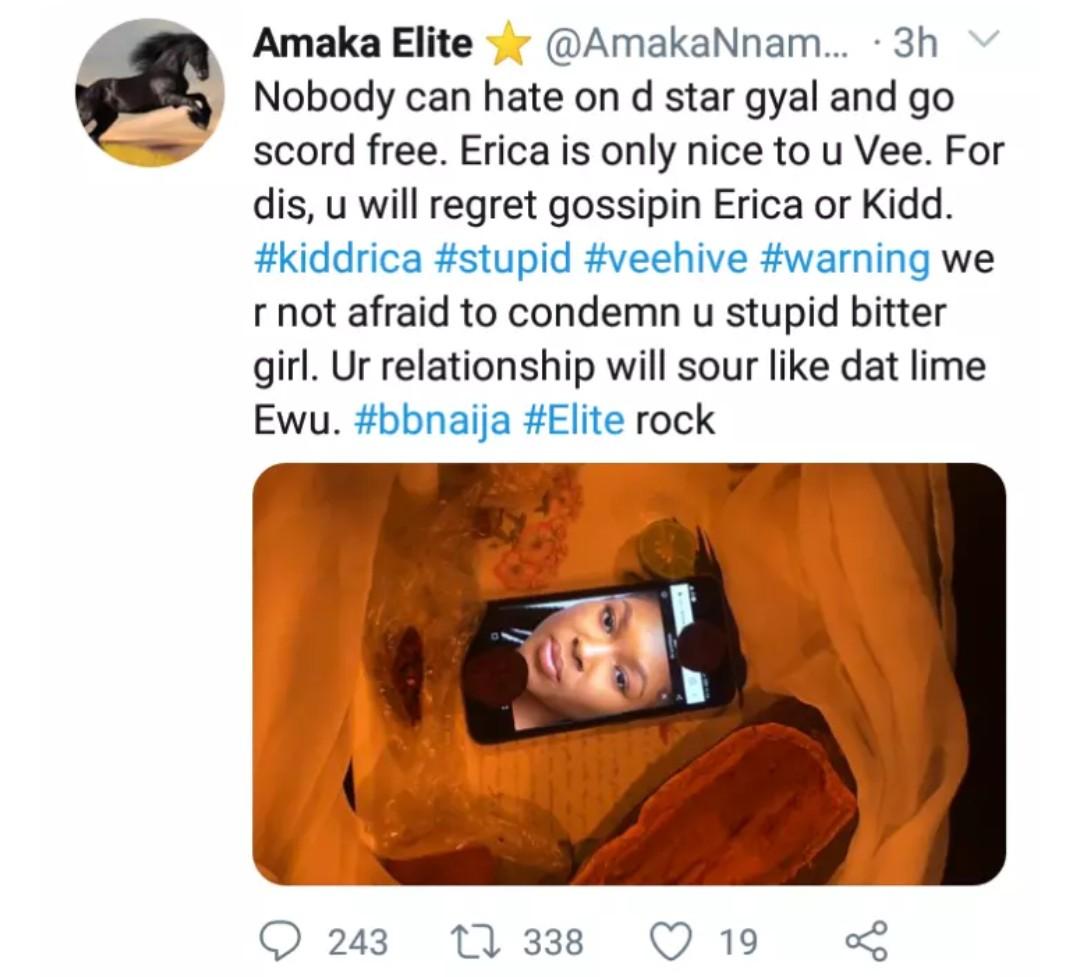
Task: Select the #warning hashtag
Action: click(844, 259)
